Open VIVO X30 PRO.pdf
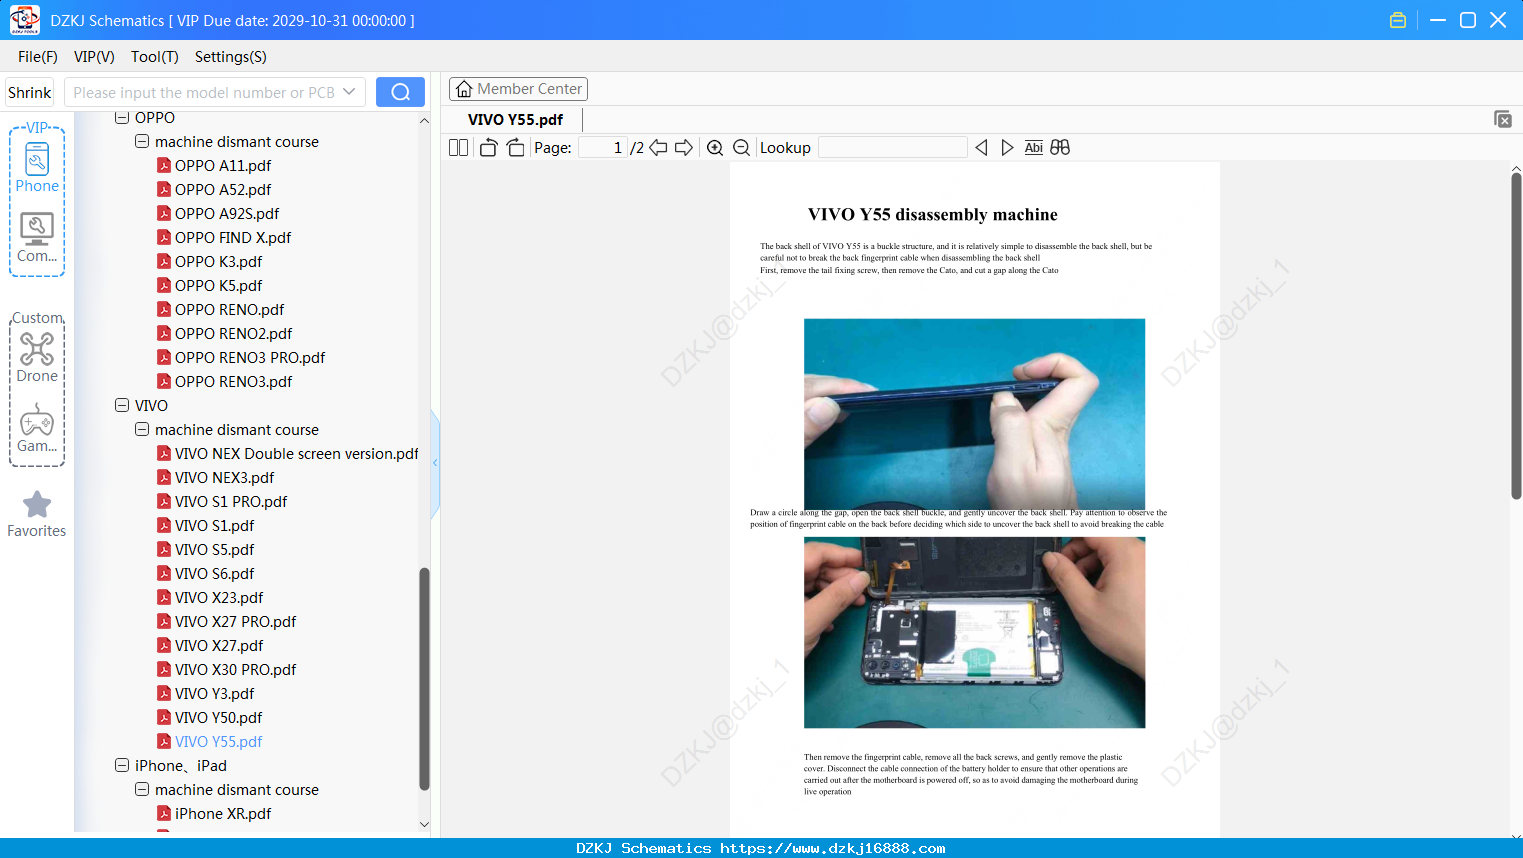The width and height of the screenshot is (1523, 858). (236, 669)
